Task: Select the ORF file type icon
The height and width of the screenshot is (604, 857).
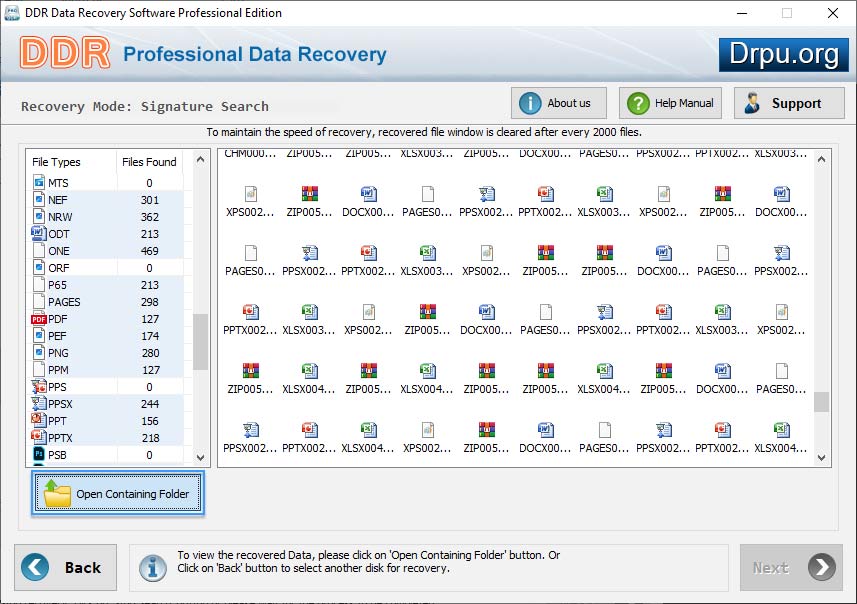Action: (x=39, y=267)
